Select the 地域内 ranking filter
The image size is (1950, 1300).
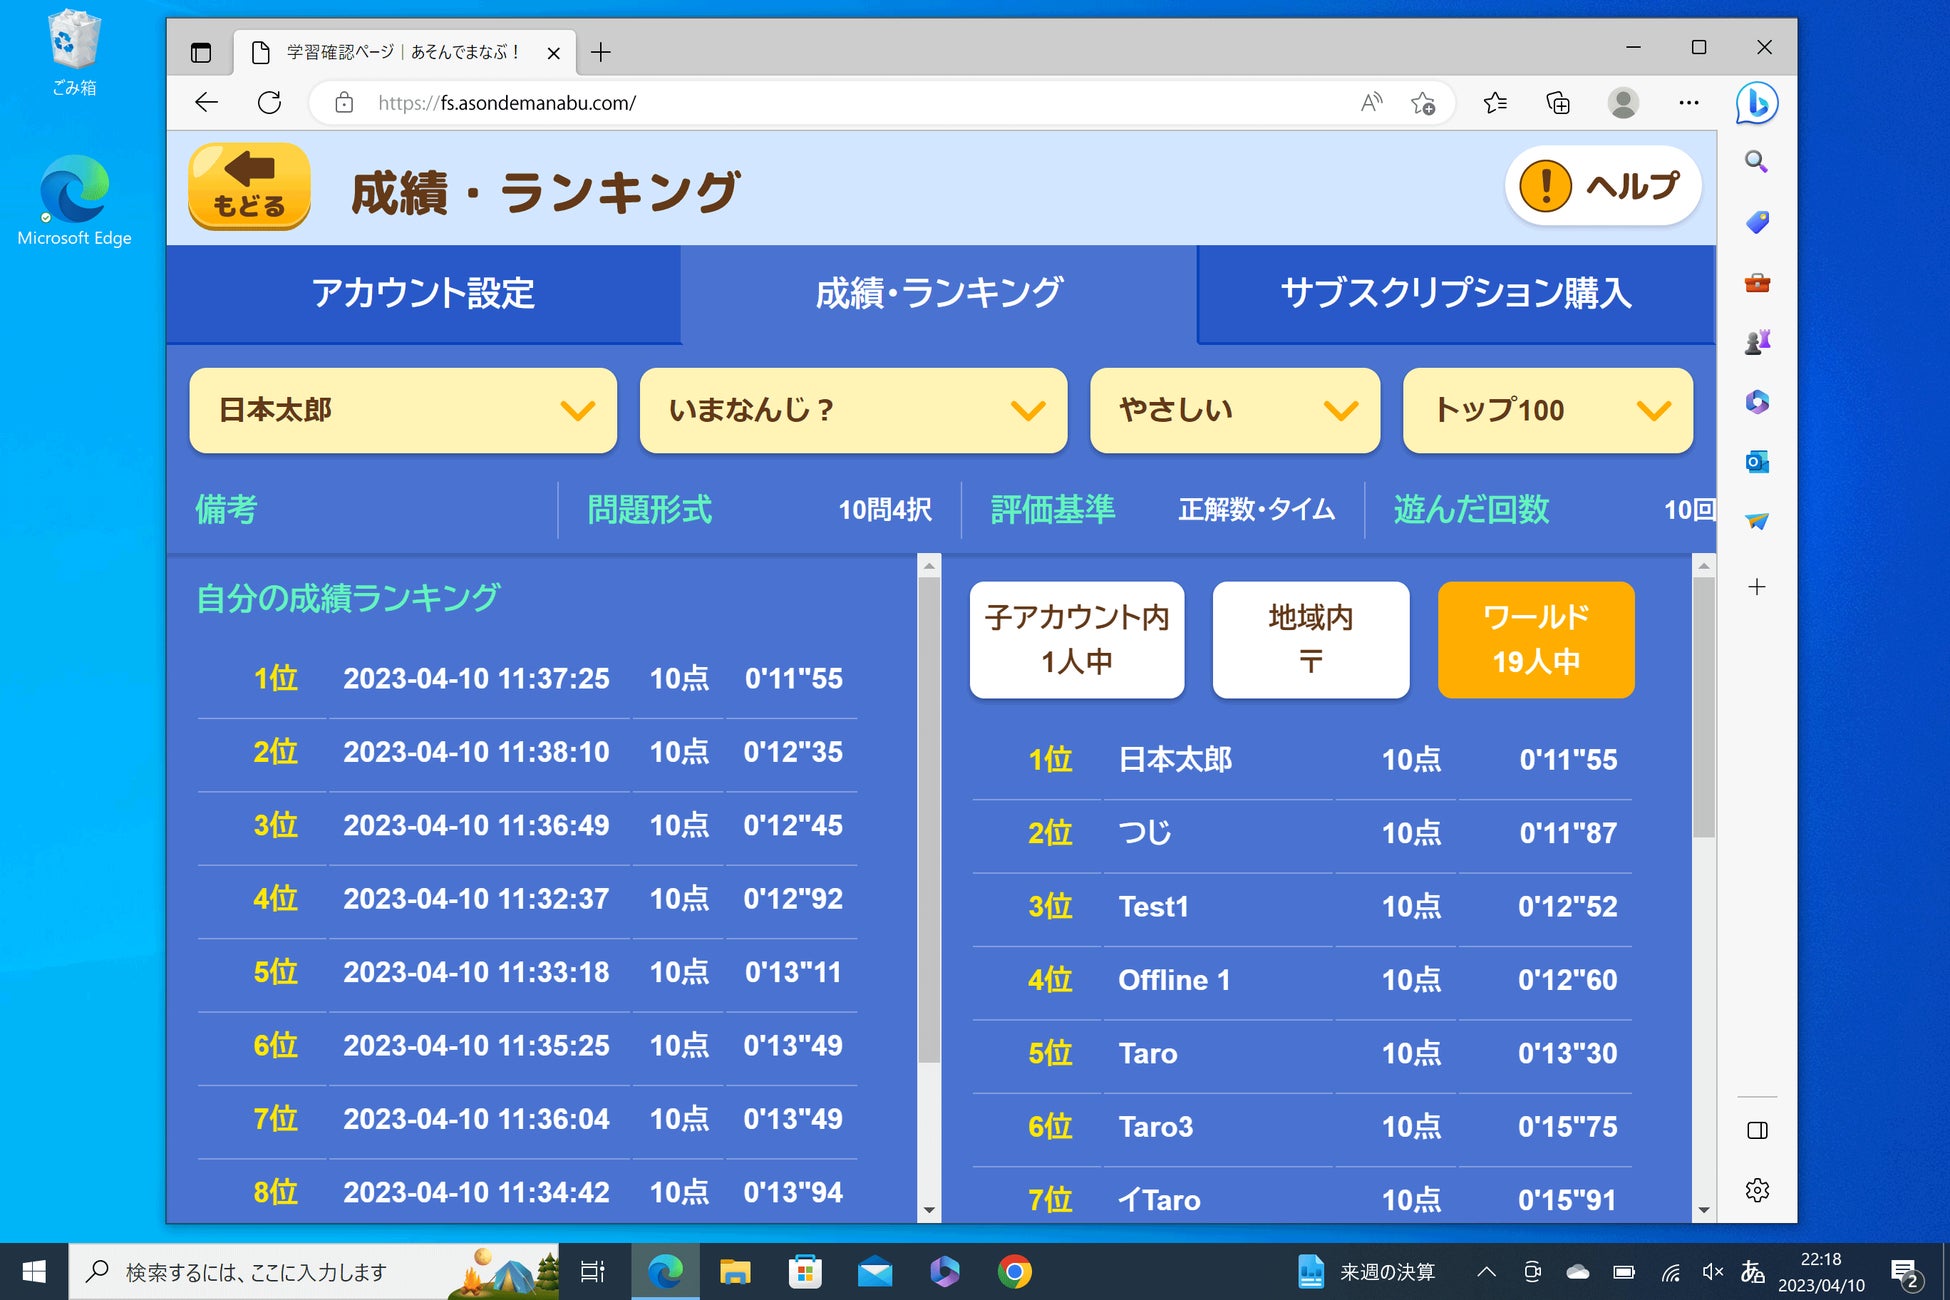[x=1310, y=639]
